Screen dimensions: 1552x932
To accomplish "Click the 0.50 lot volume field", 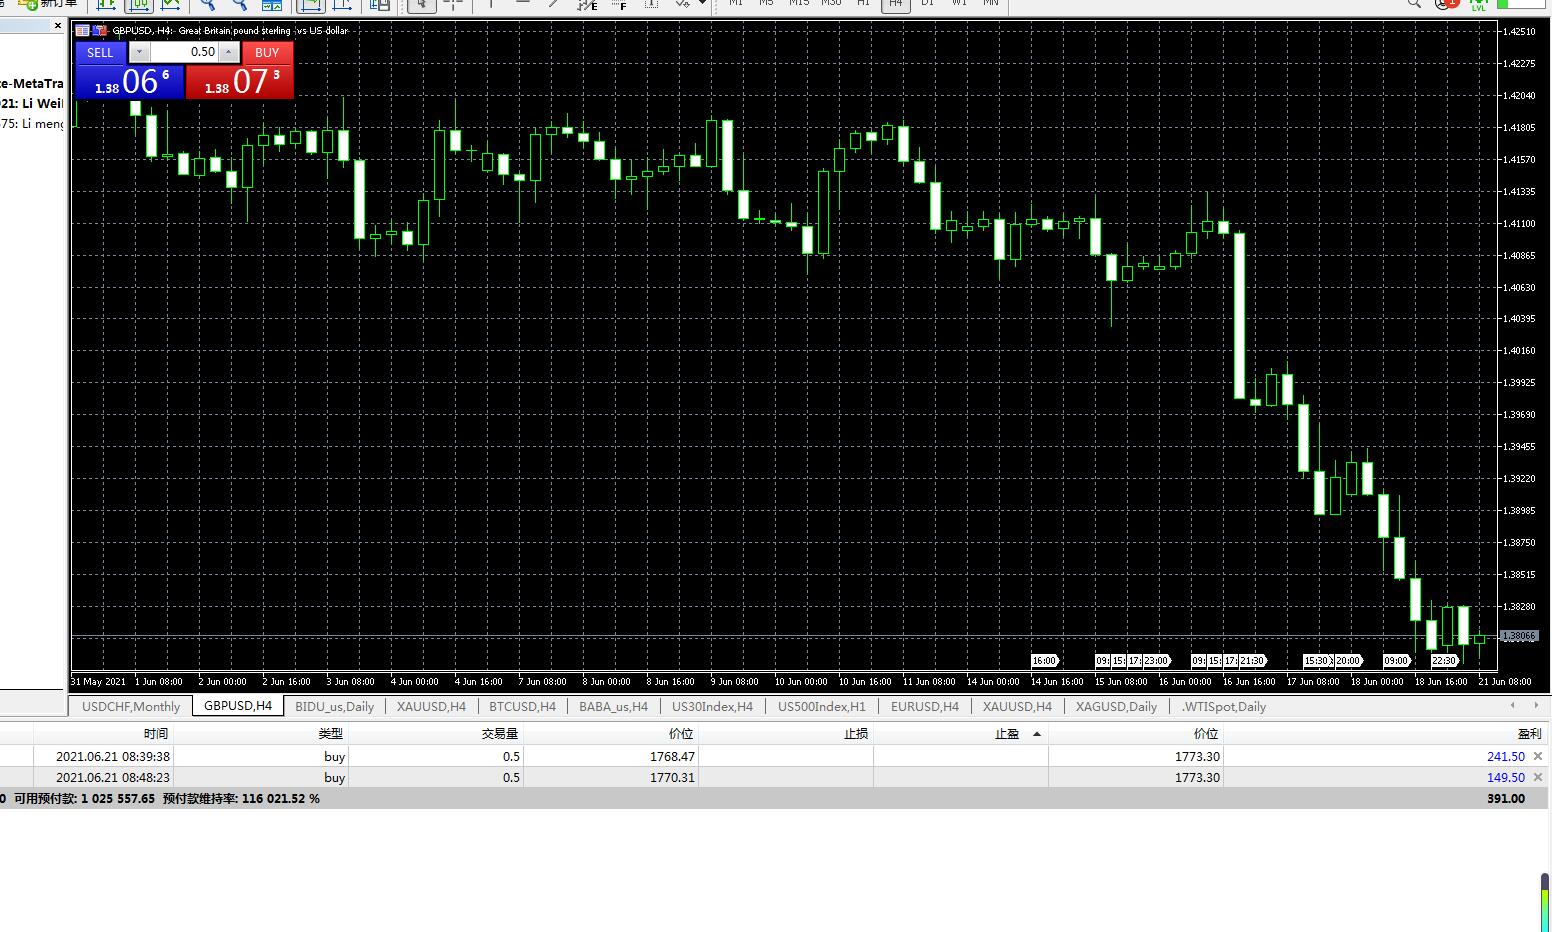I will pyautogui.click(x=184, y=52).
